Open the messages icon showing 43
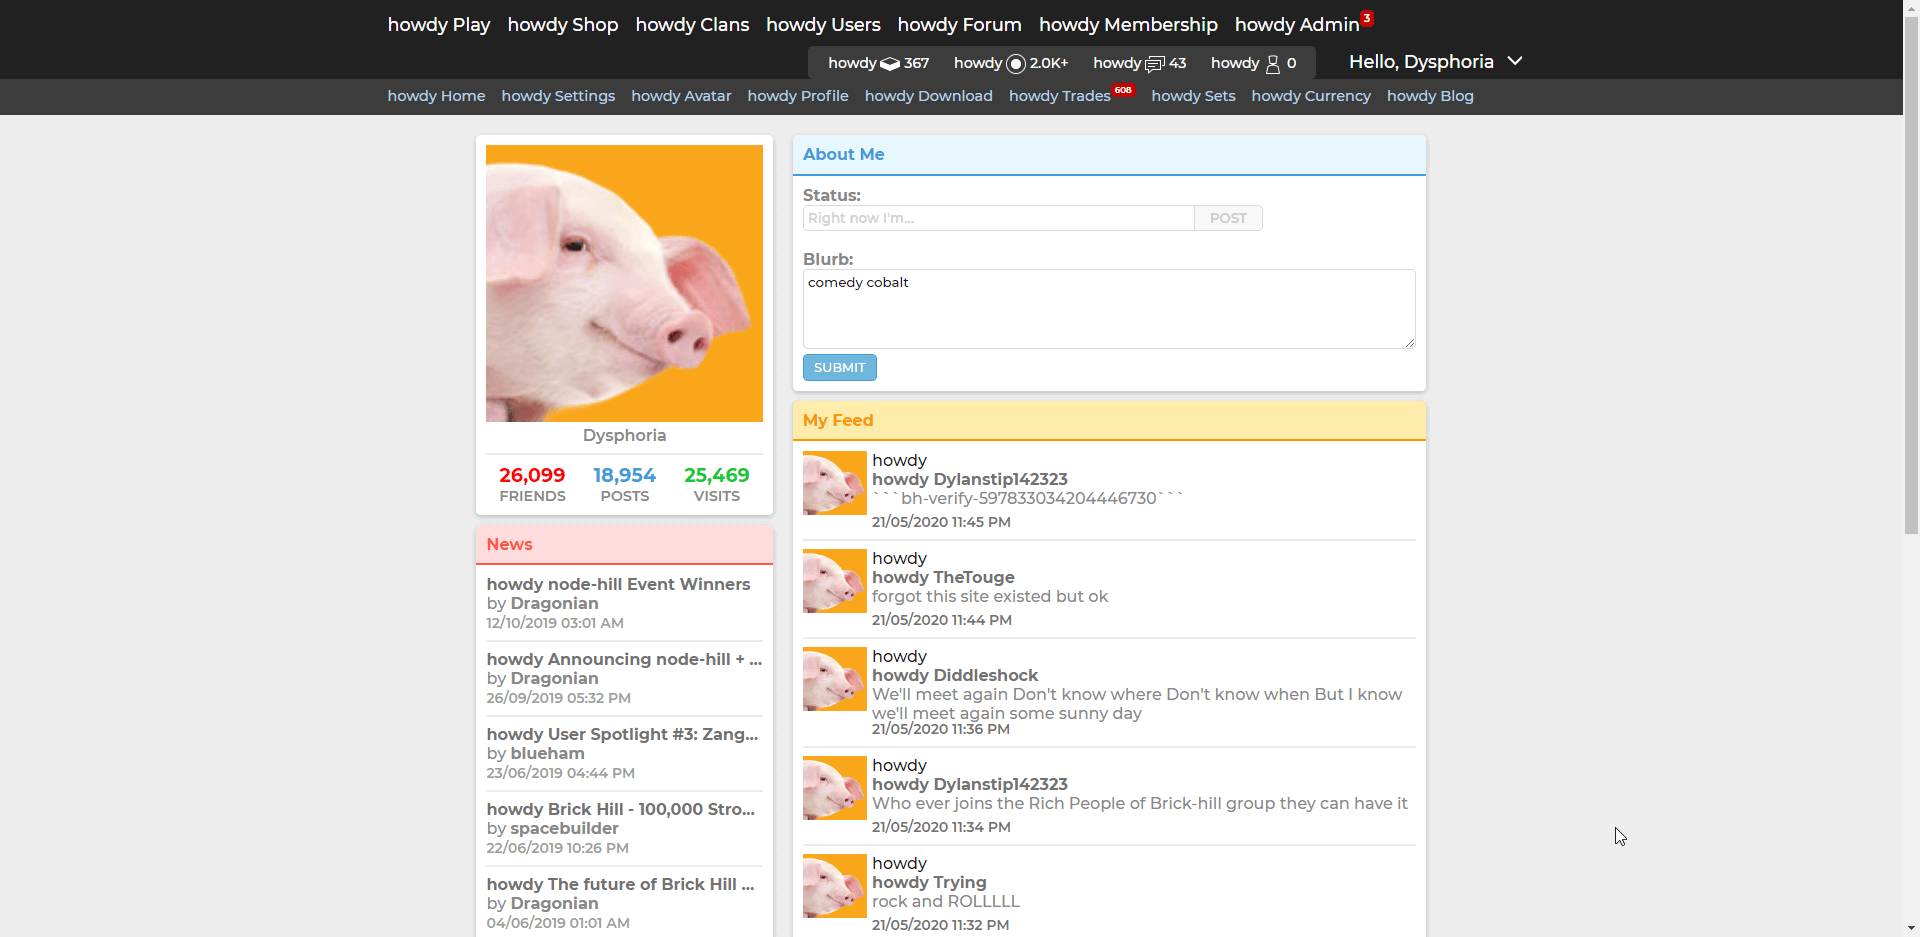Image resolution: width=1920 pixels, height=937 pixels. tap(1155, 64)
